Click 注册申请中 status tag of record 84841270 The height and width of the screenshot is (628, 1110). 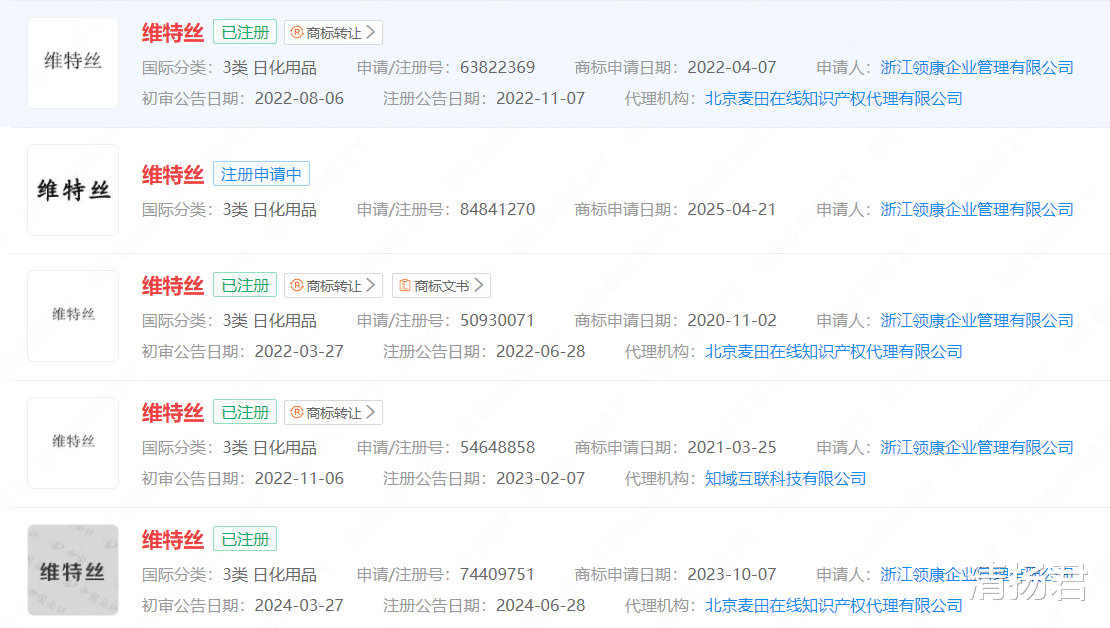pyautogui.click(x=261, y=174)
